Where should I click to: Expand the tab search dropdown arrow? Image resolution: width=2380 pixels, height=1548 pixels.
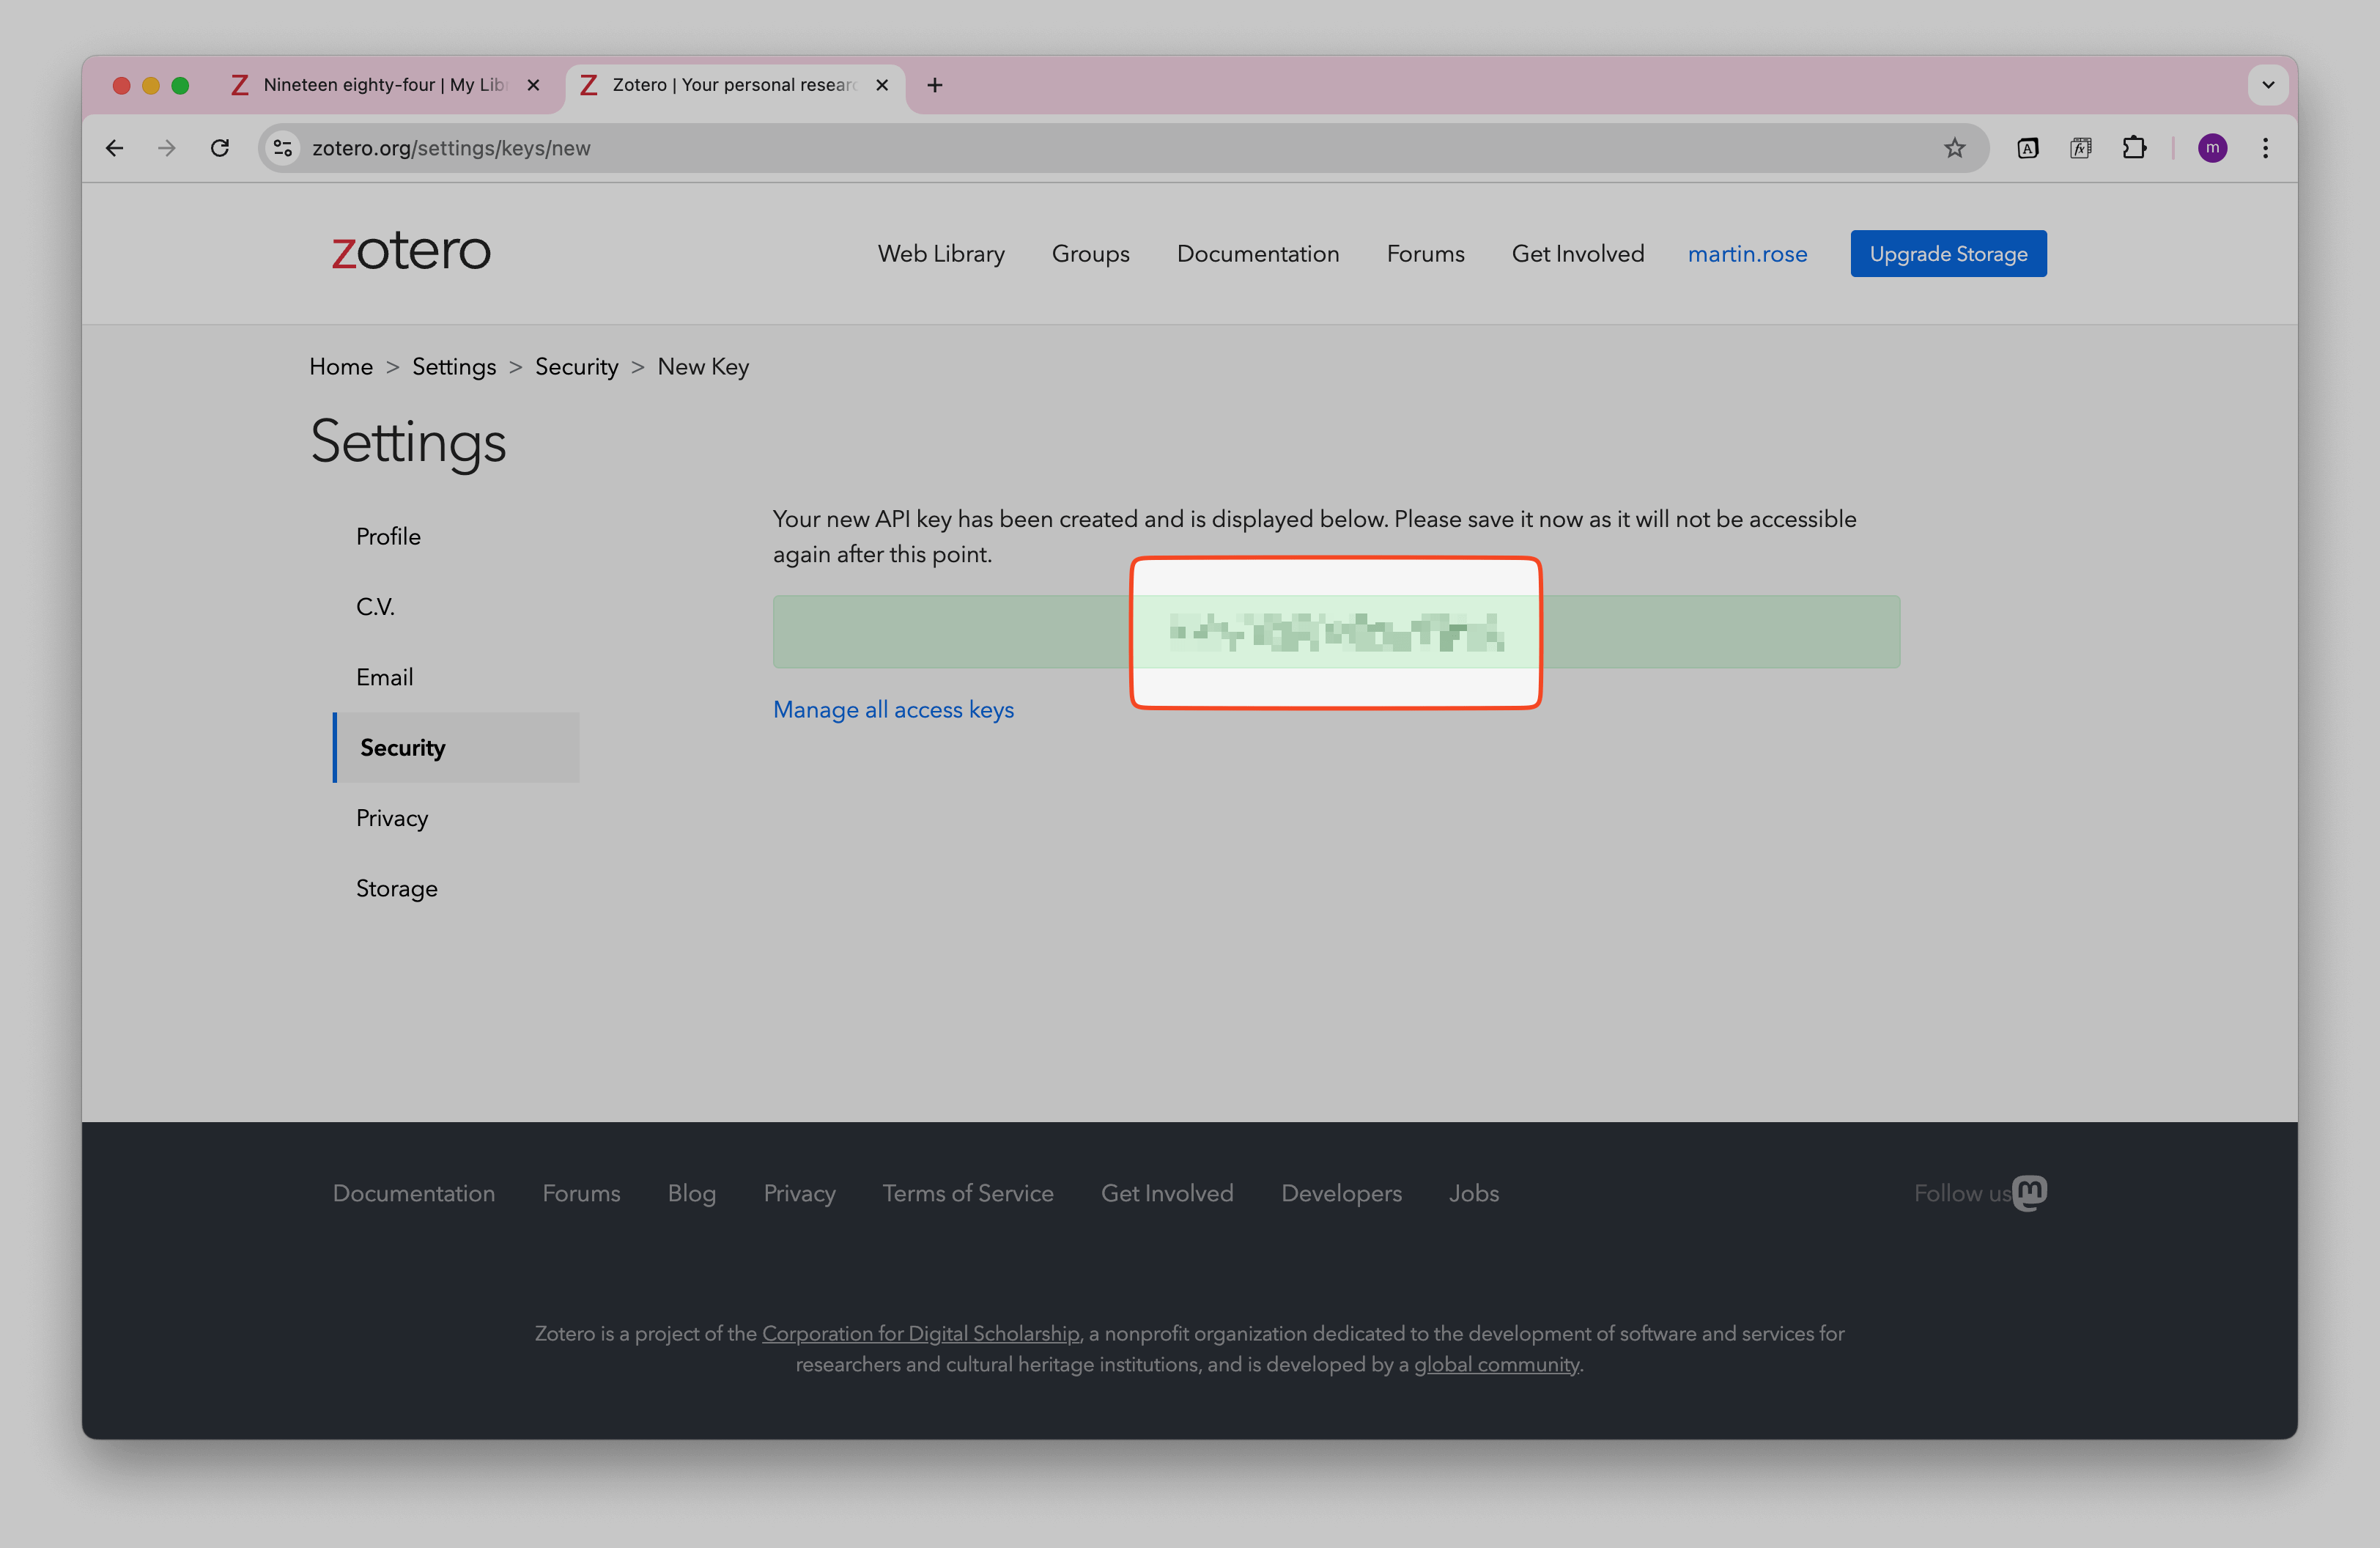[2268, 85]
